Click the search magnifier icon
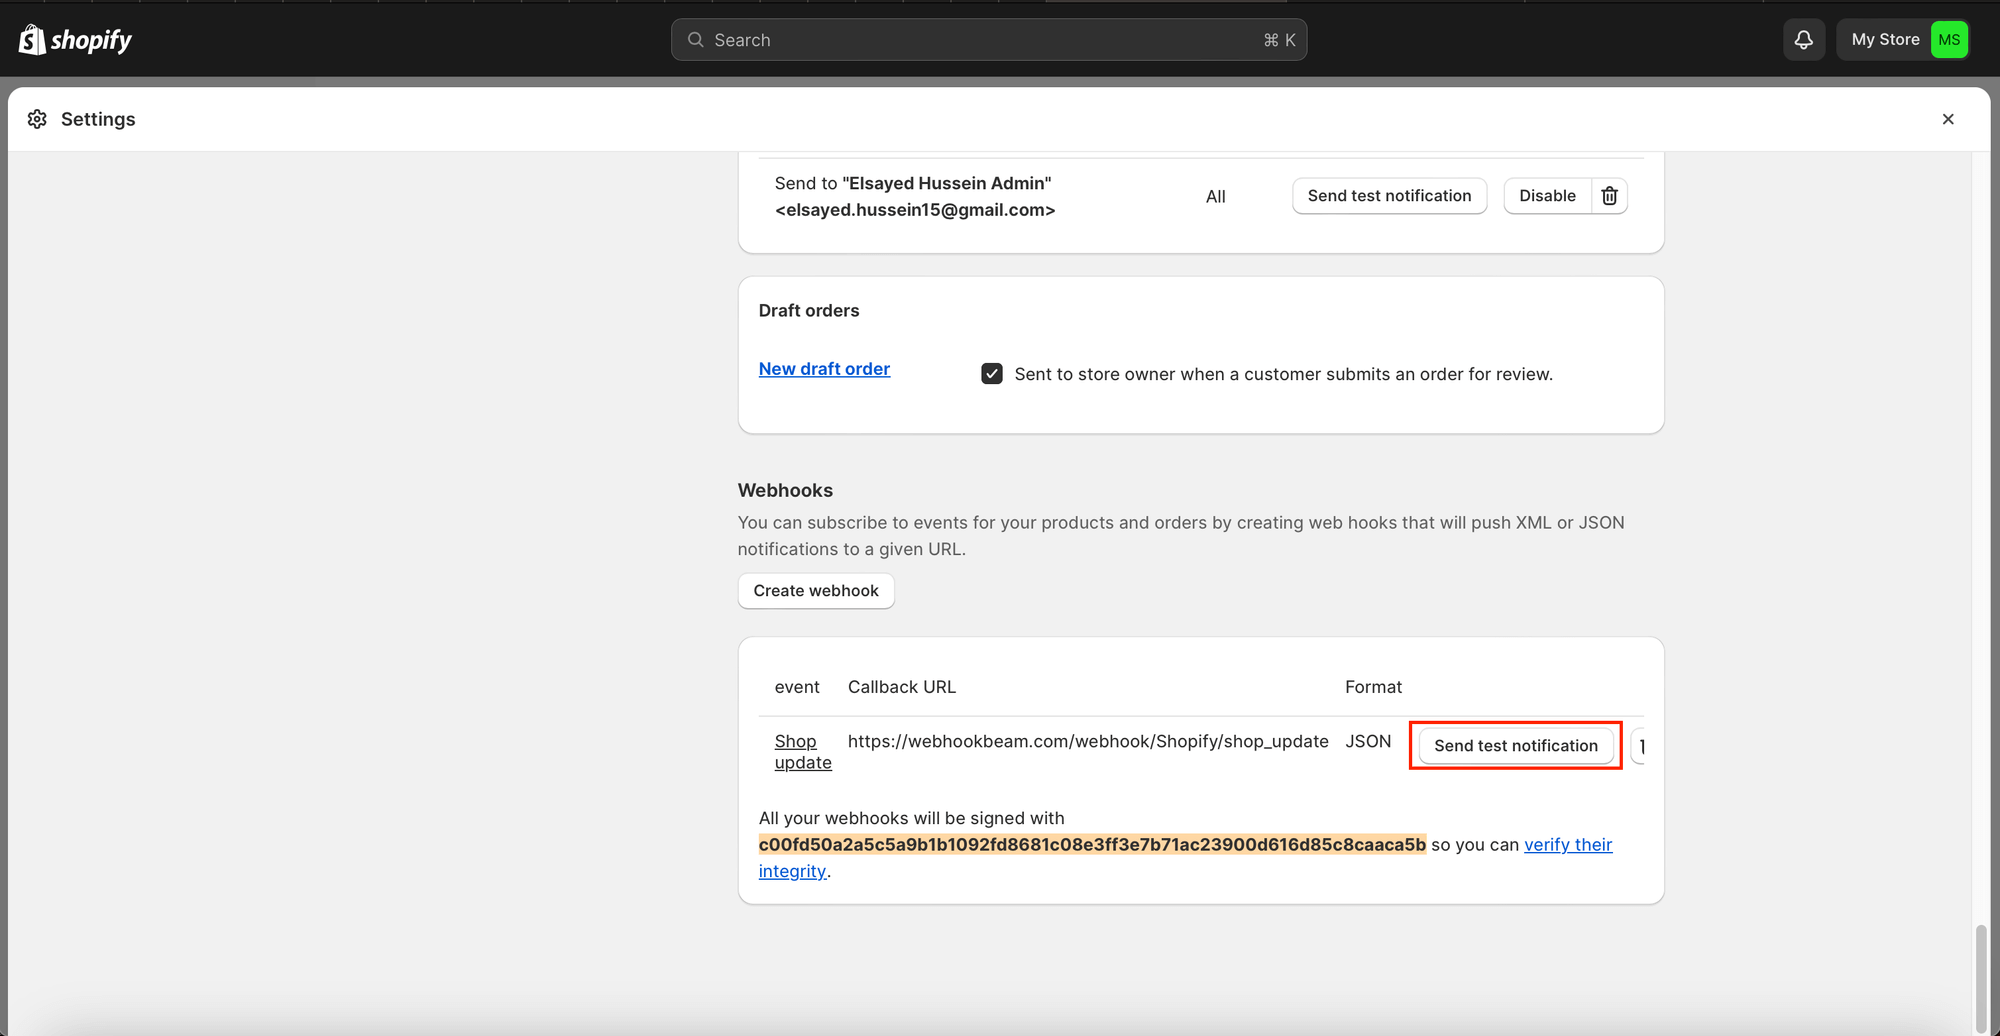2000x1036 pixels. pos(695,40)
